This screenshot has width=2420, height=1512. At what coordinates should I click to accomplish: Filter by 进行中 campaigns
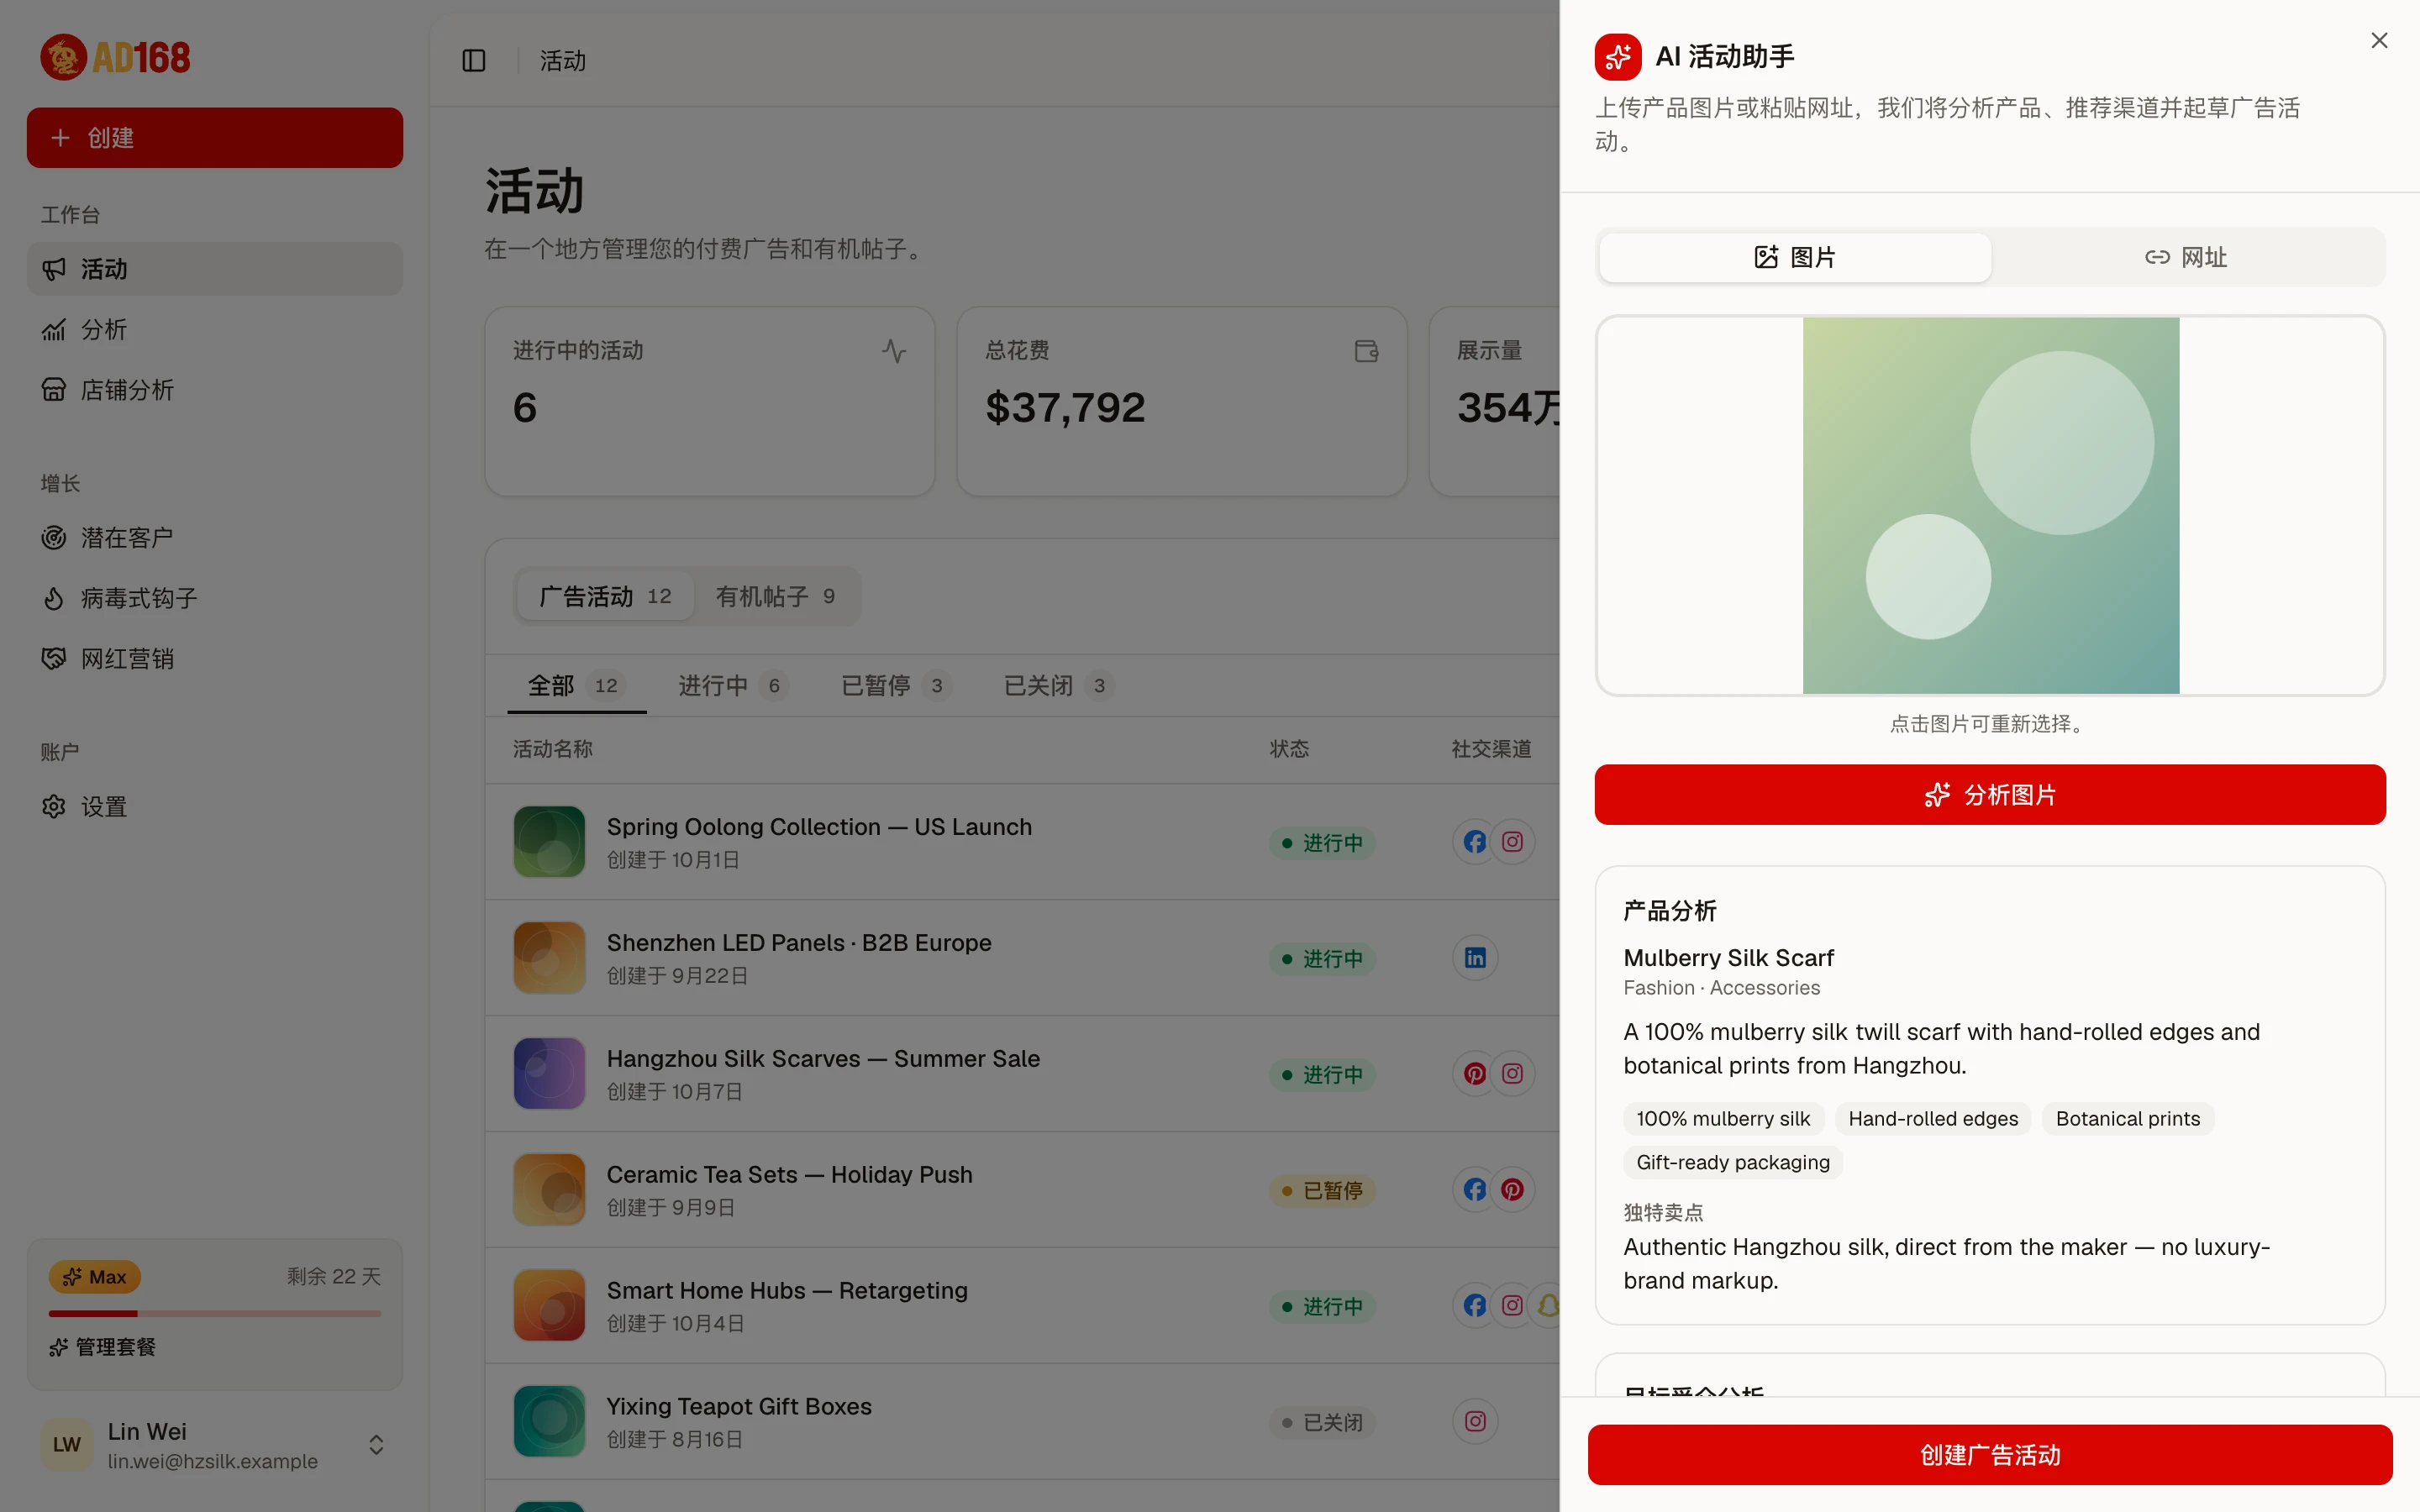pos(733,686)
